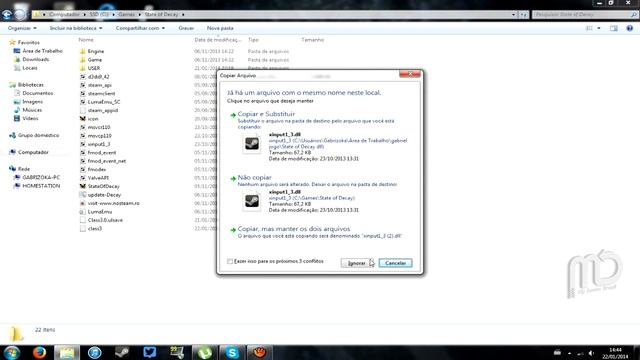This screenshot has width=640, height=360.
Task: Click Steam file icon under Não copiar
Action: [251, 201]
